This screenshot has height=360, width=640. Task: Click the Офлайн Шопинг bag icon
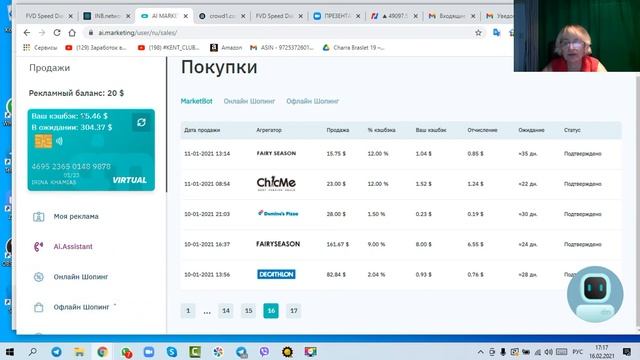[x=38, y=307]
